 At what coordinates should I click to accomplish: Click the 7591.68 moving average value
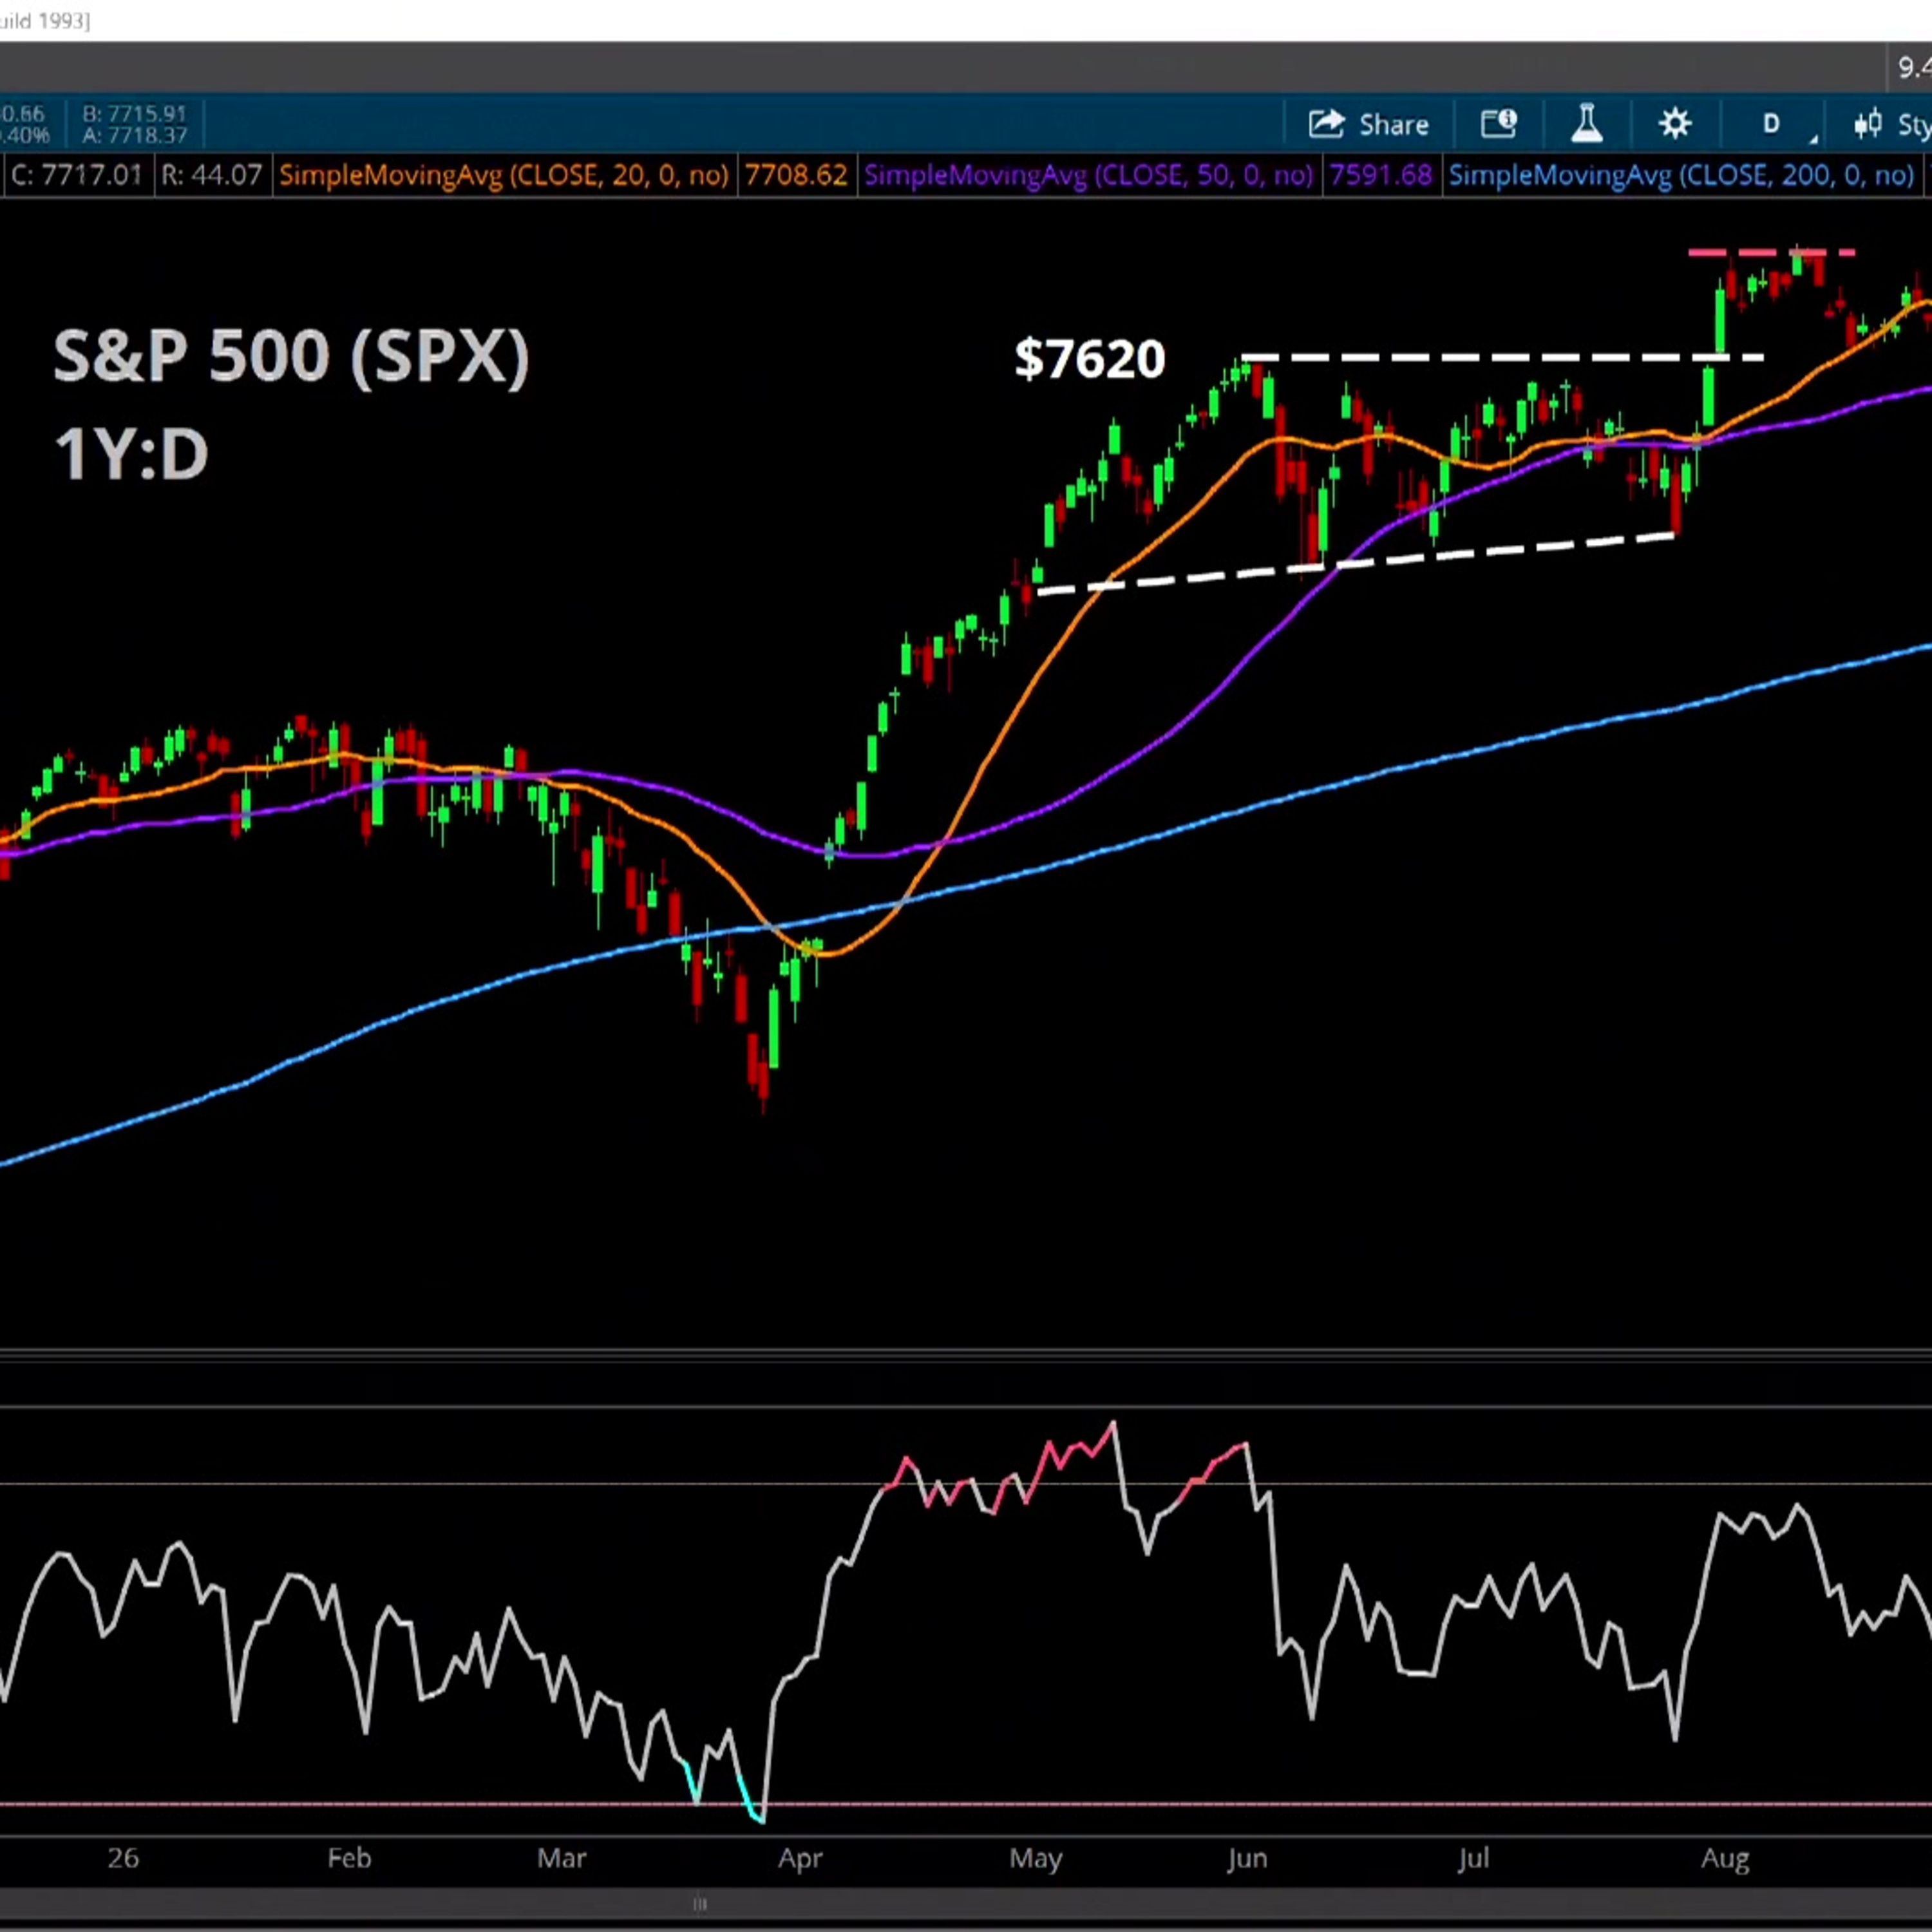point(1381,176)
